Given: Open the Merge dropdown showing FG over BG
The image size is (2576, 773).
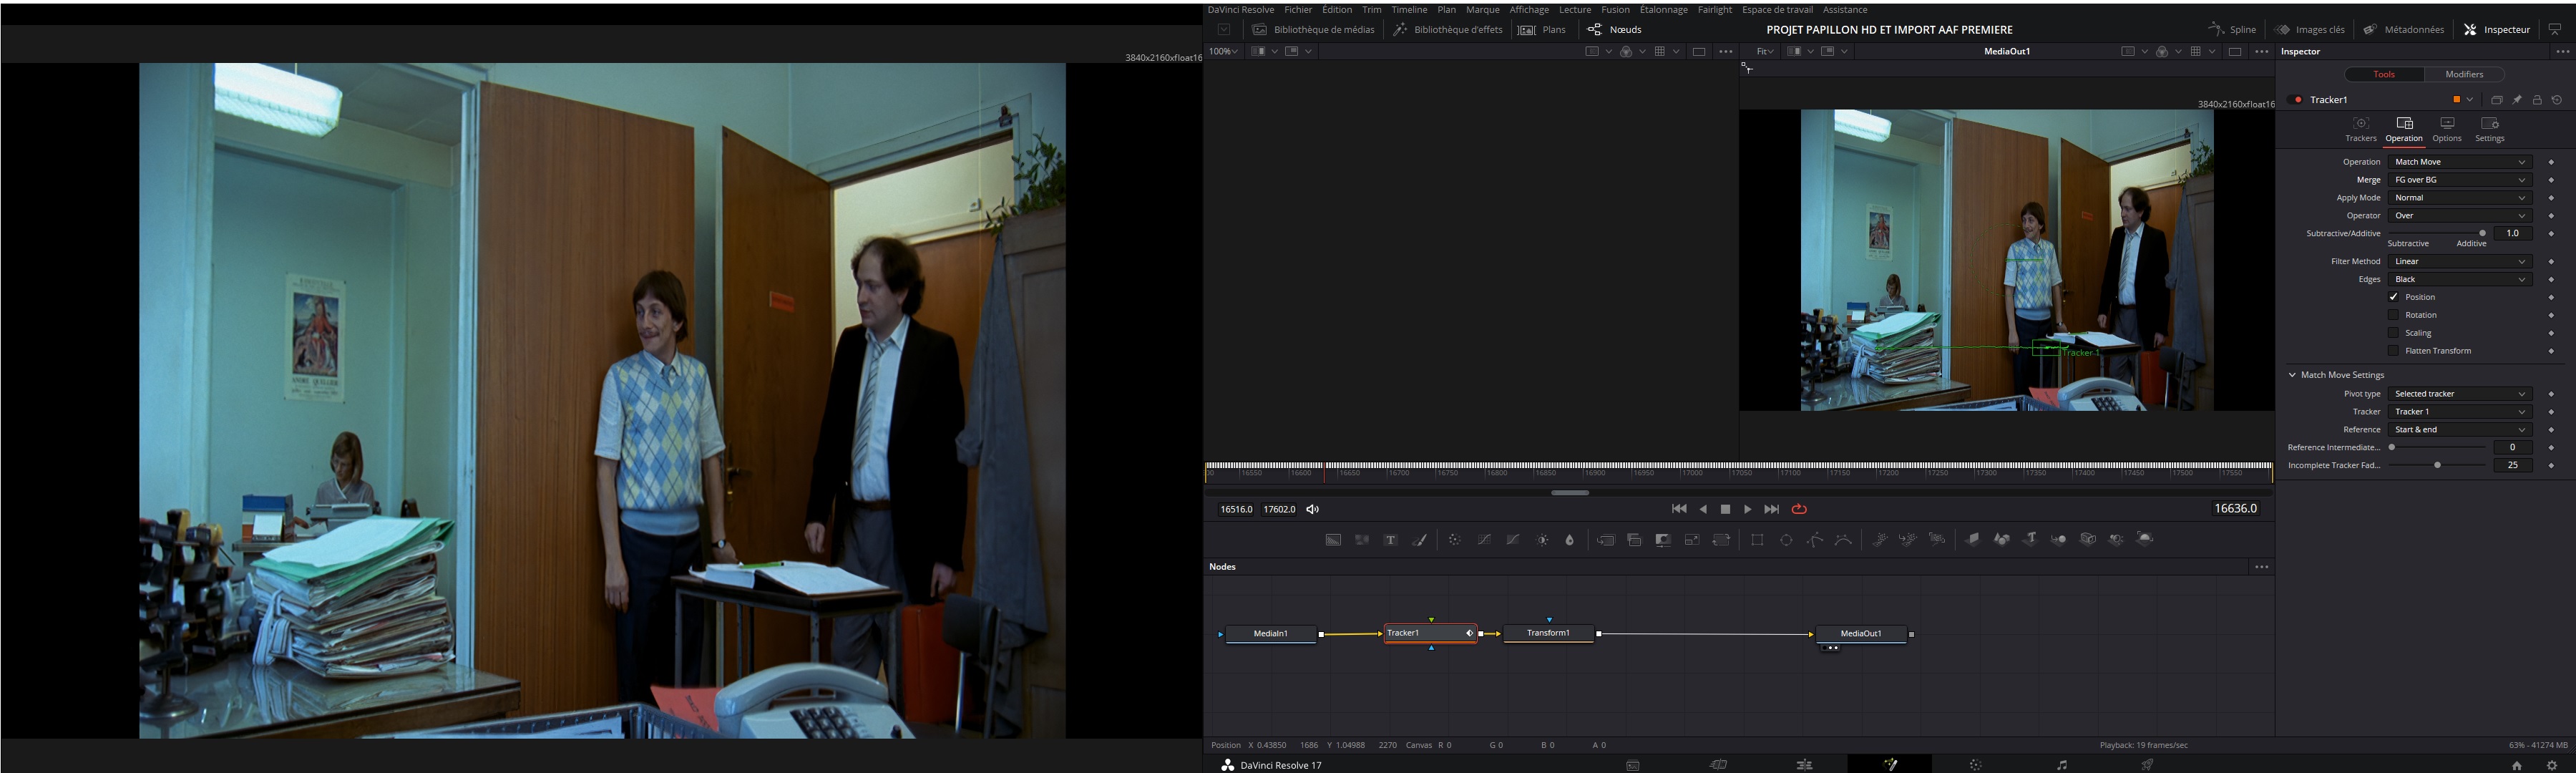Looking at the screenshot, I should [2459, 180].
